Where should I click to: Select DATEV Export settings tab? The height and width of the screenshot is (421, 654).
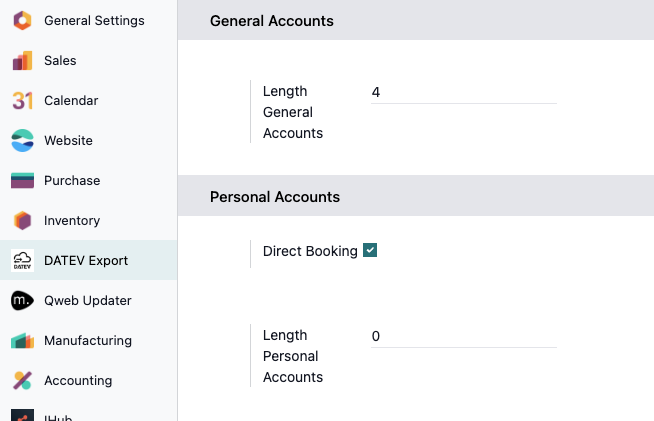[x=89, y=260]
